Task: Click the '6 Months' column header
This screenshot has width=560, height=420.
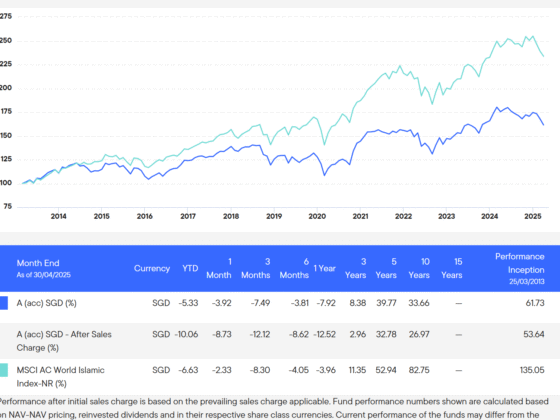Action: [x=294, y=269]
